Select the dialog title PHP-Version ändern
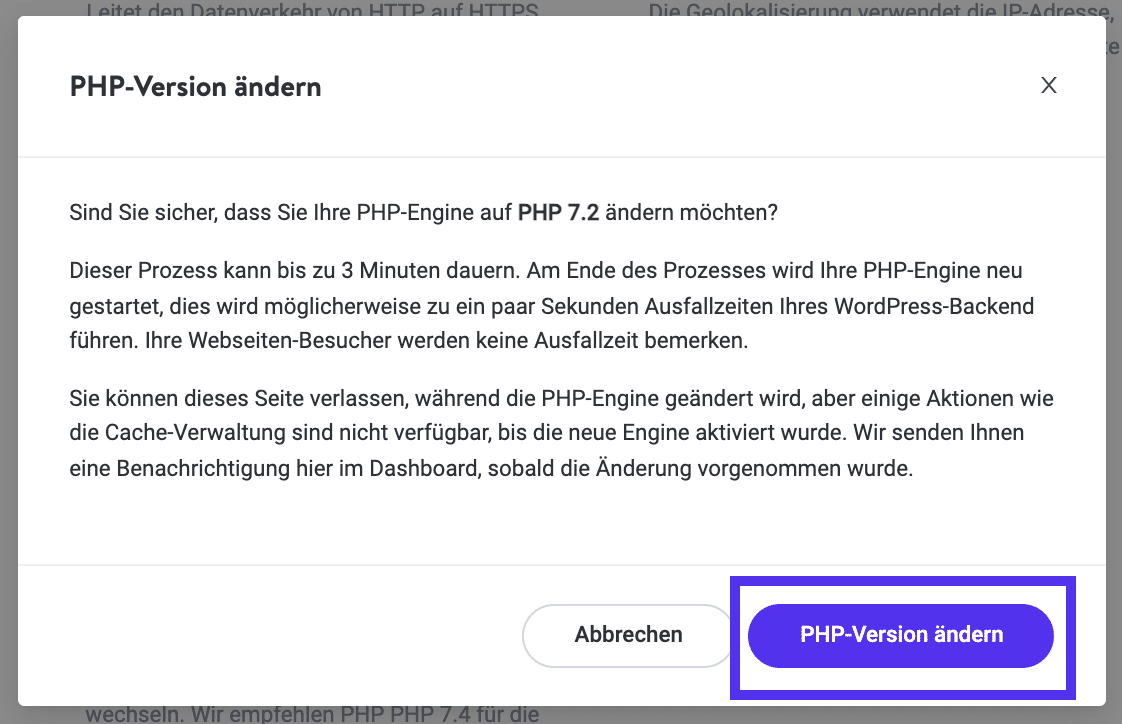 (x=194, y=87)
